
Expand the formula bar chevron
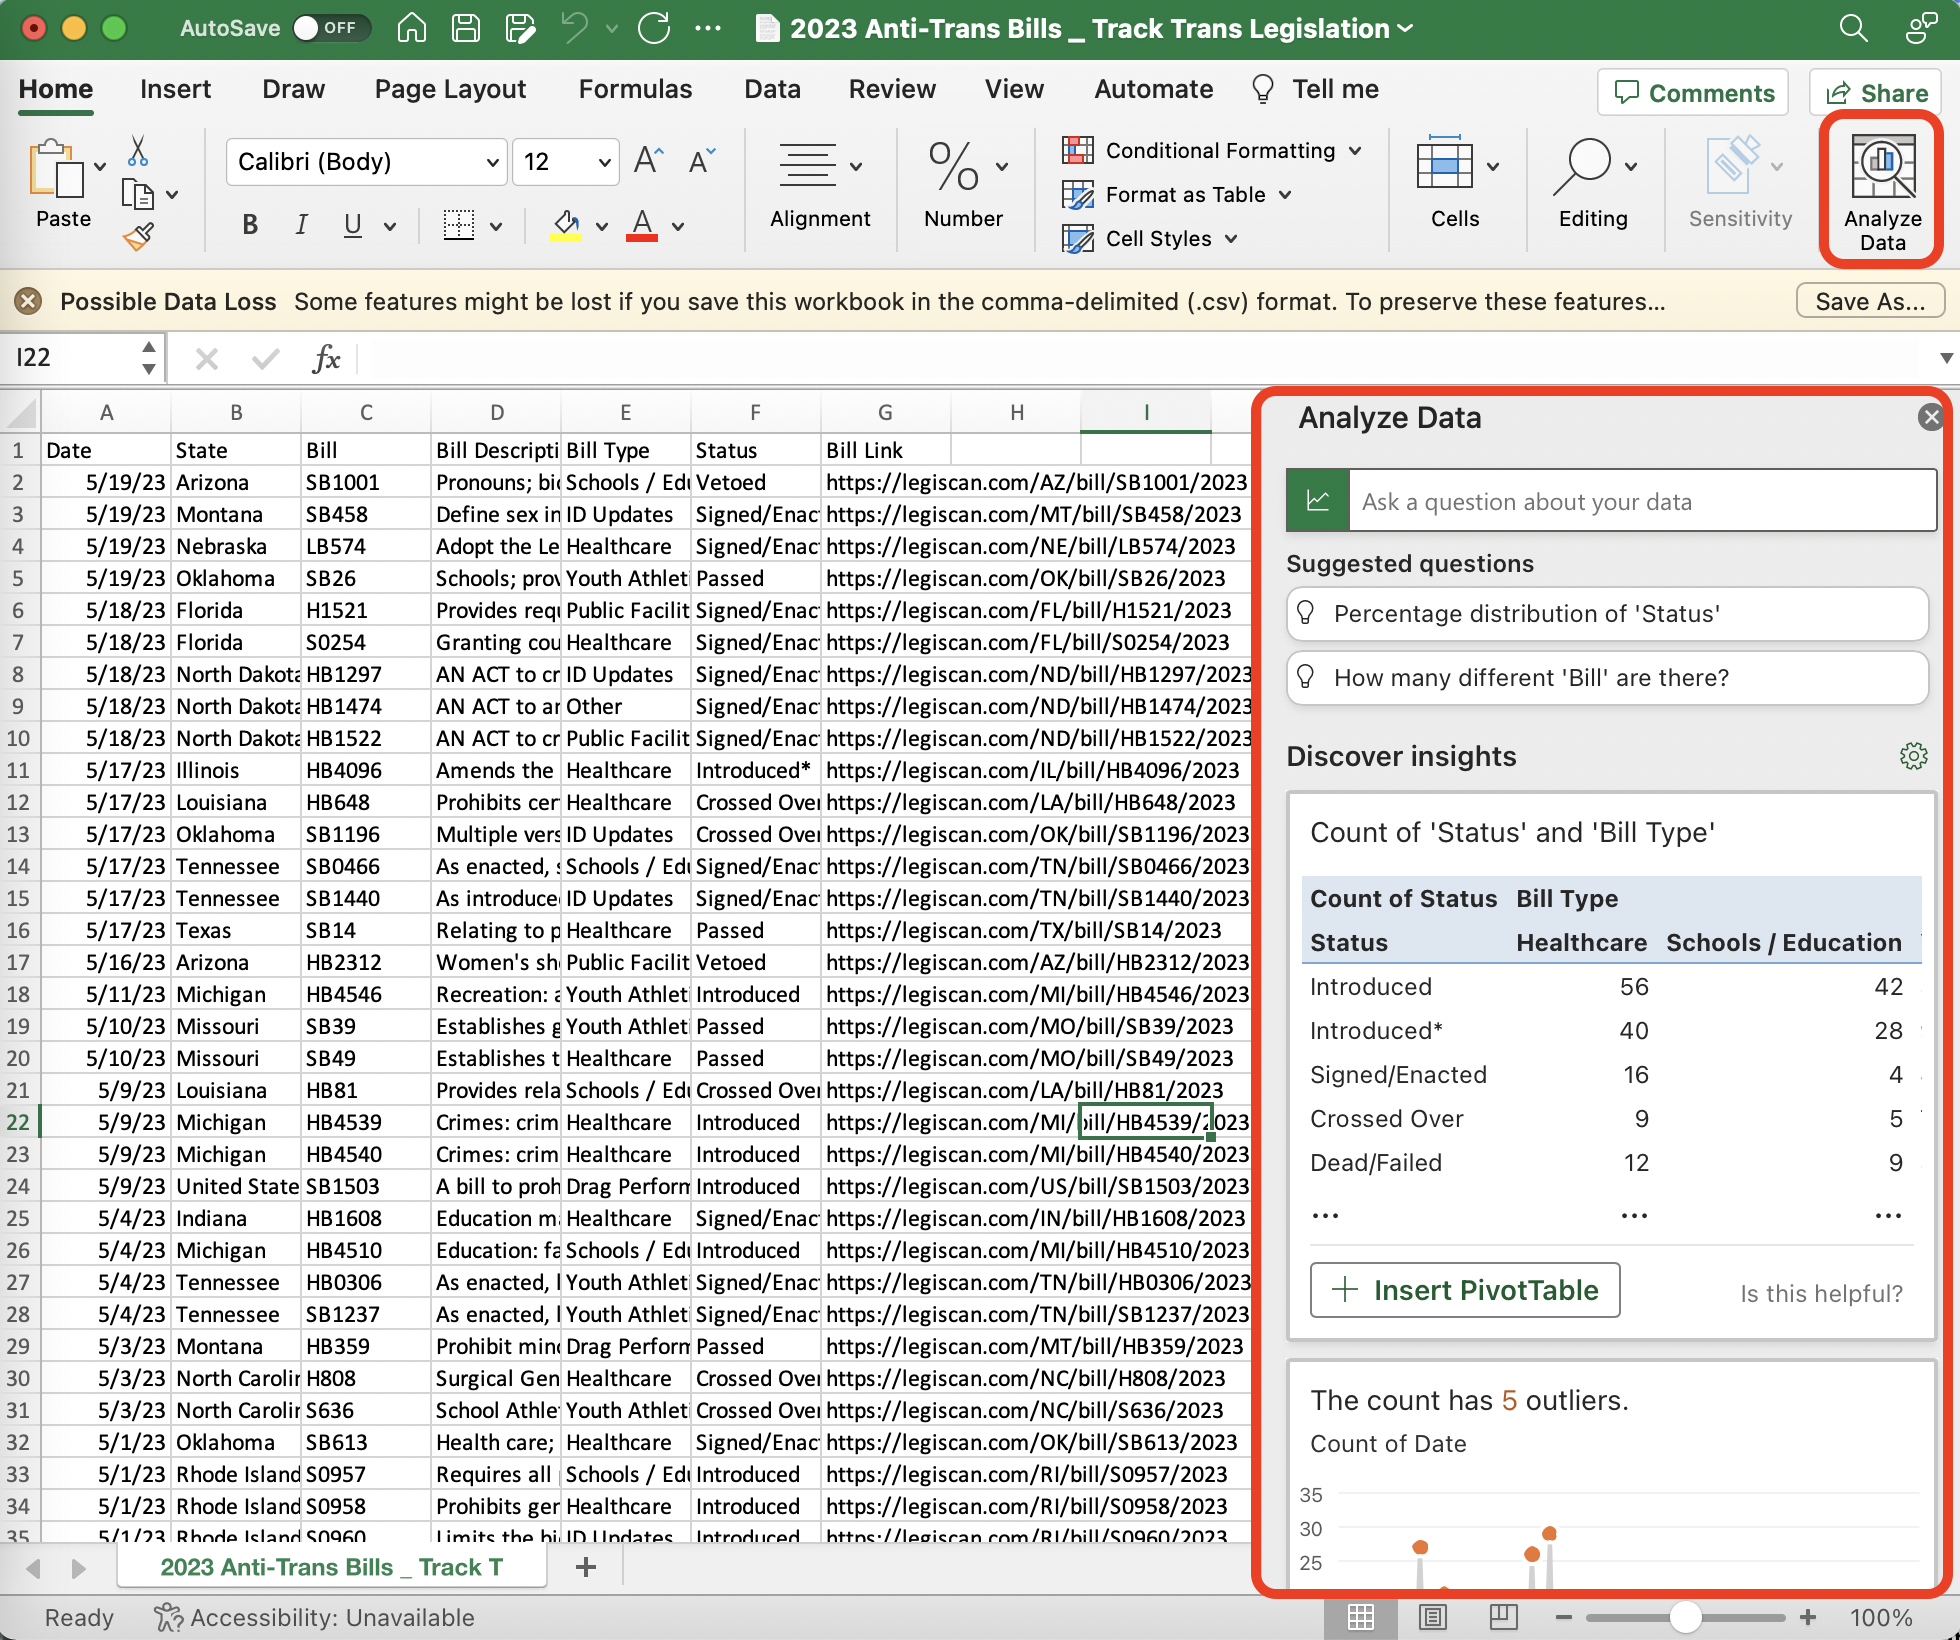pos(1945,358)
